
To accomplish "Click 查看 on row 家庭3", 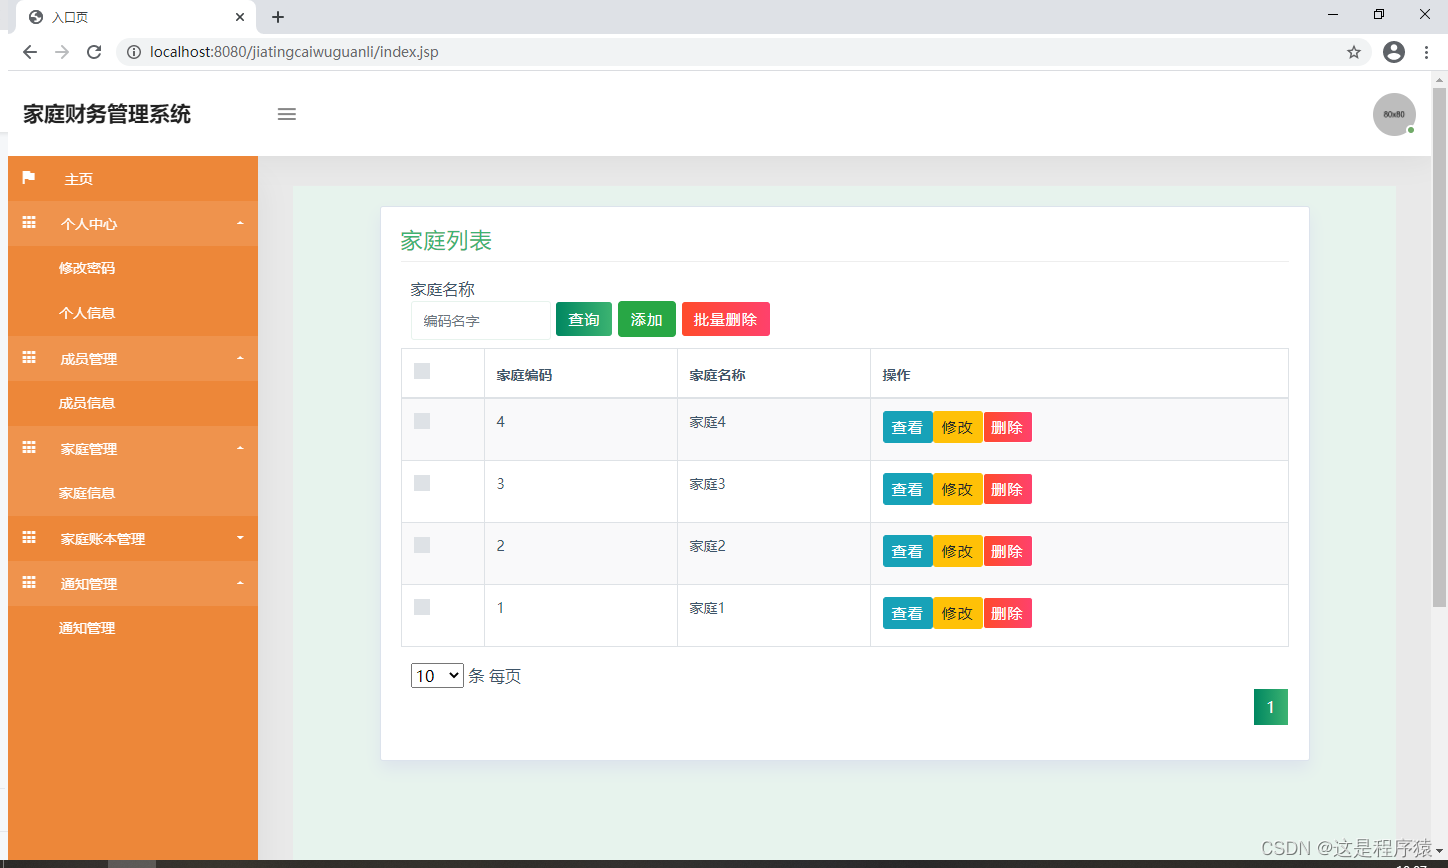I will [907, 489].
